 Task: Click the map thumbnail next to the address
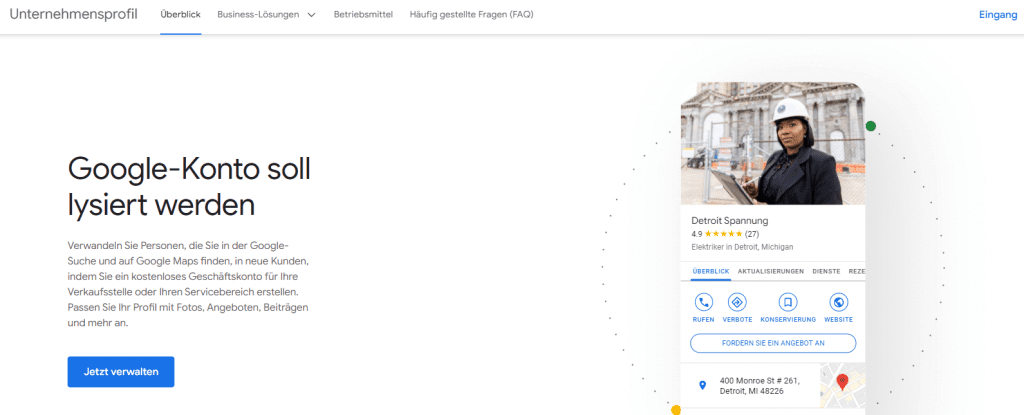[x=843, y=386]
